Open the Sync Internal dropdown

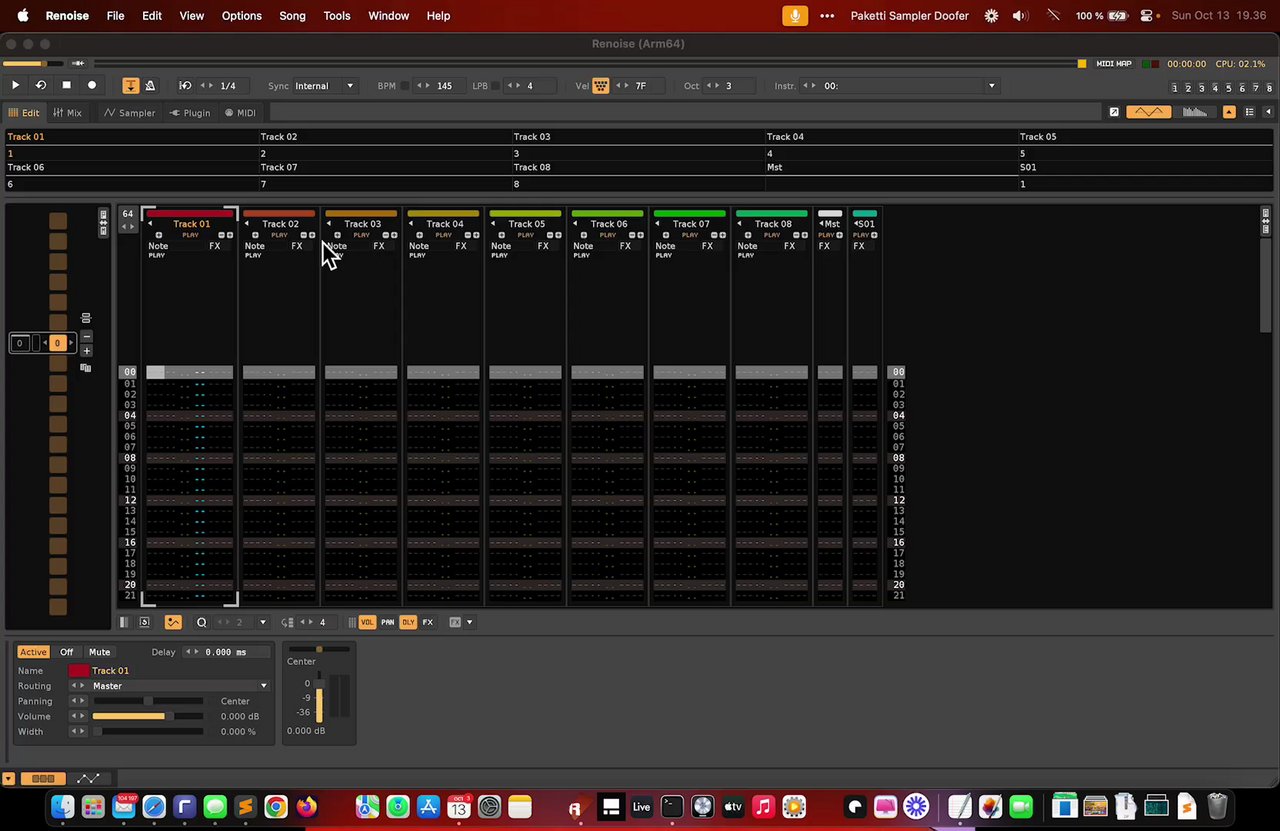click(324, 86)
